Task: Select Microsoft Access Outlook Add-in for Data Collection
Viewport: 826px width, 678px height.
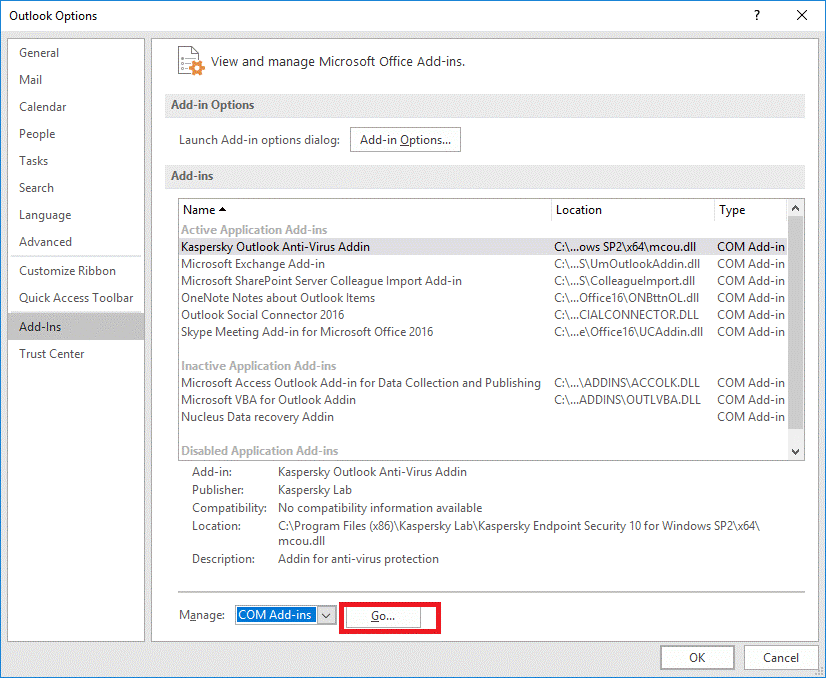Action: (x=483, y=383)
